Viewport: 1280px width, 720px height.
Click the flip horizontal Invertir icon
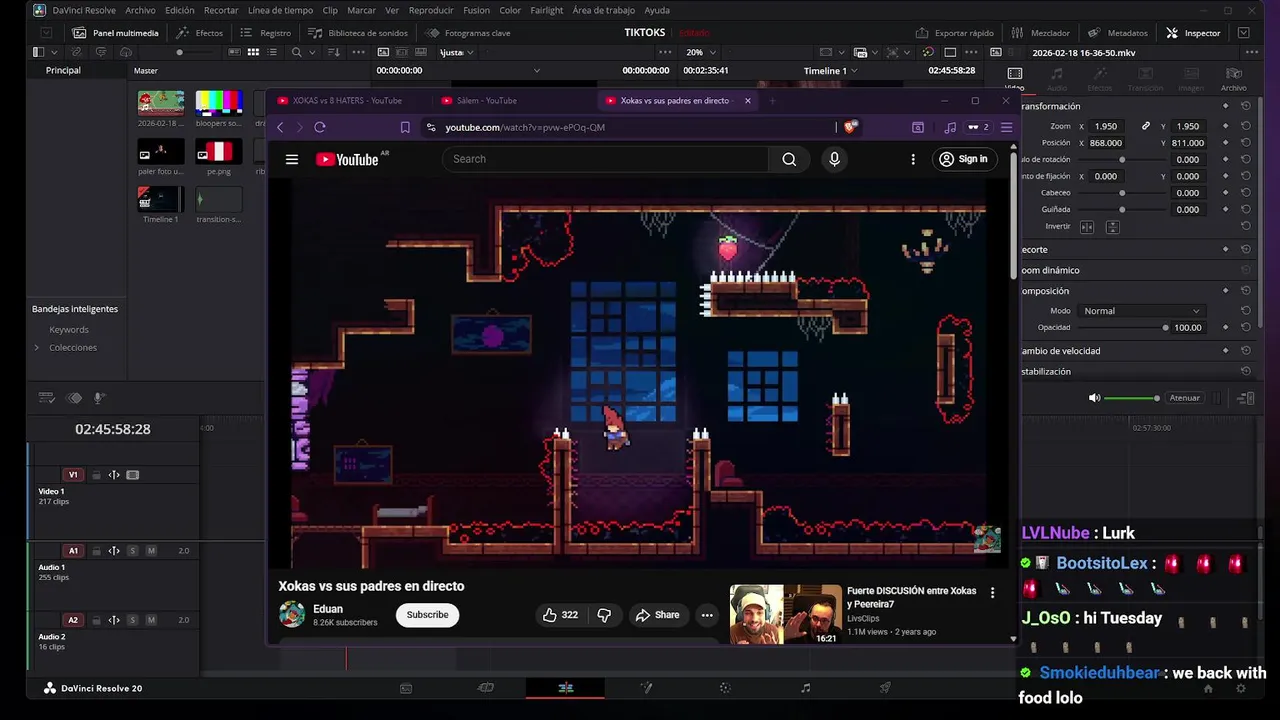[x=1087, y=227]
